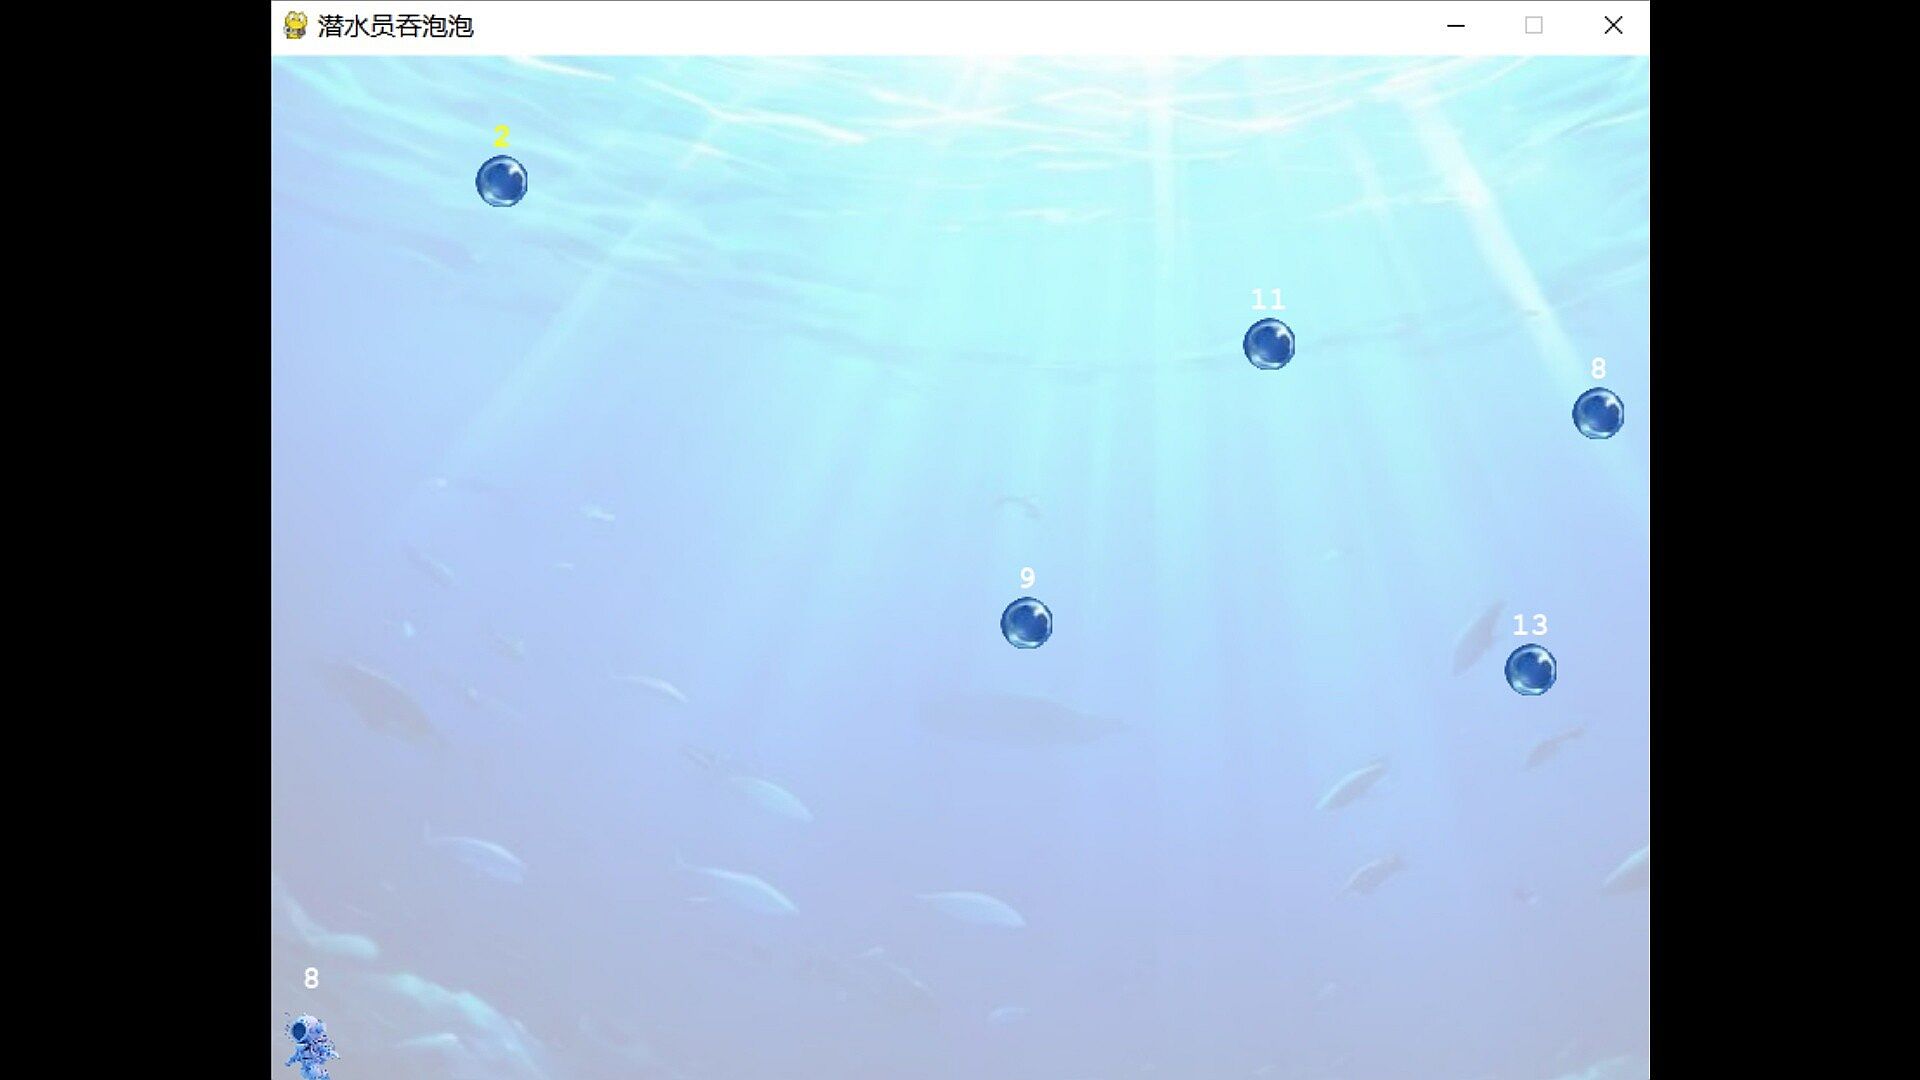Pop the bubble labeled 8
Screen dimensions: 1920x1080
point(1597,413)
